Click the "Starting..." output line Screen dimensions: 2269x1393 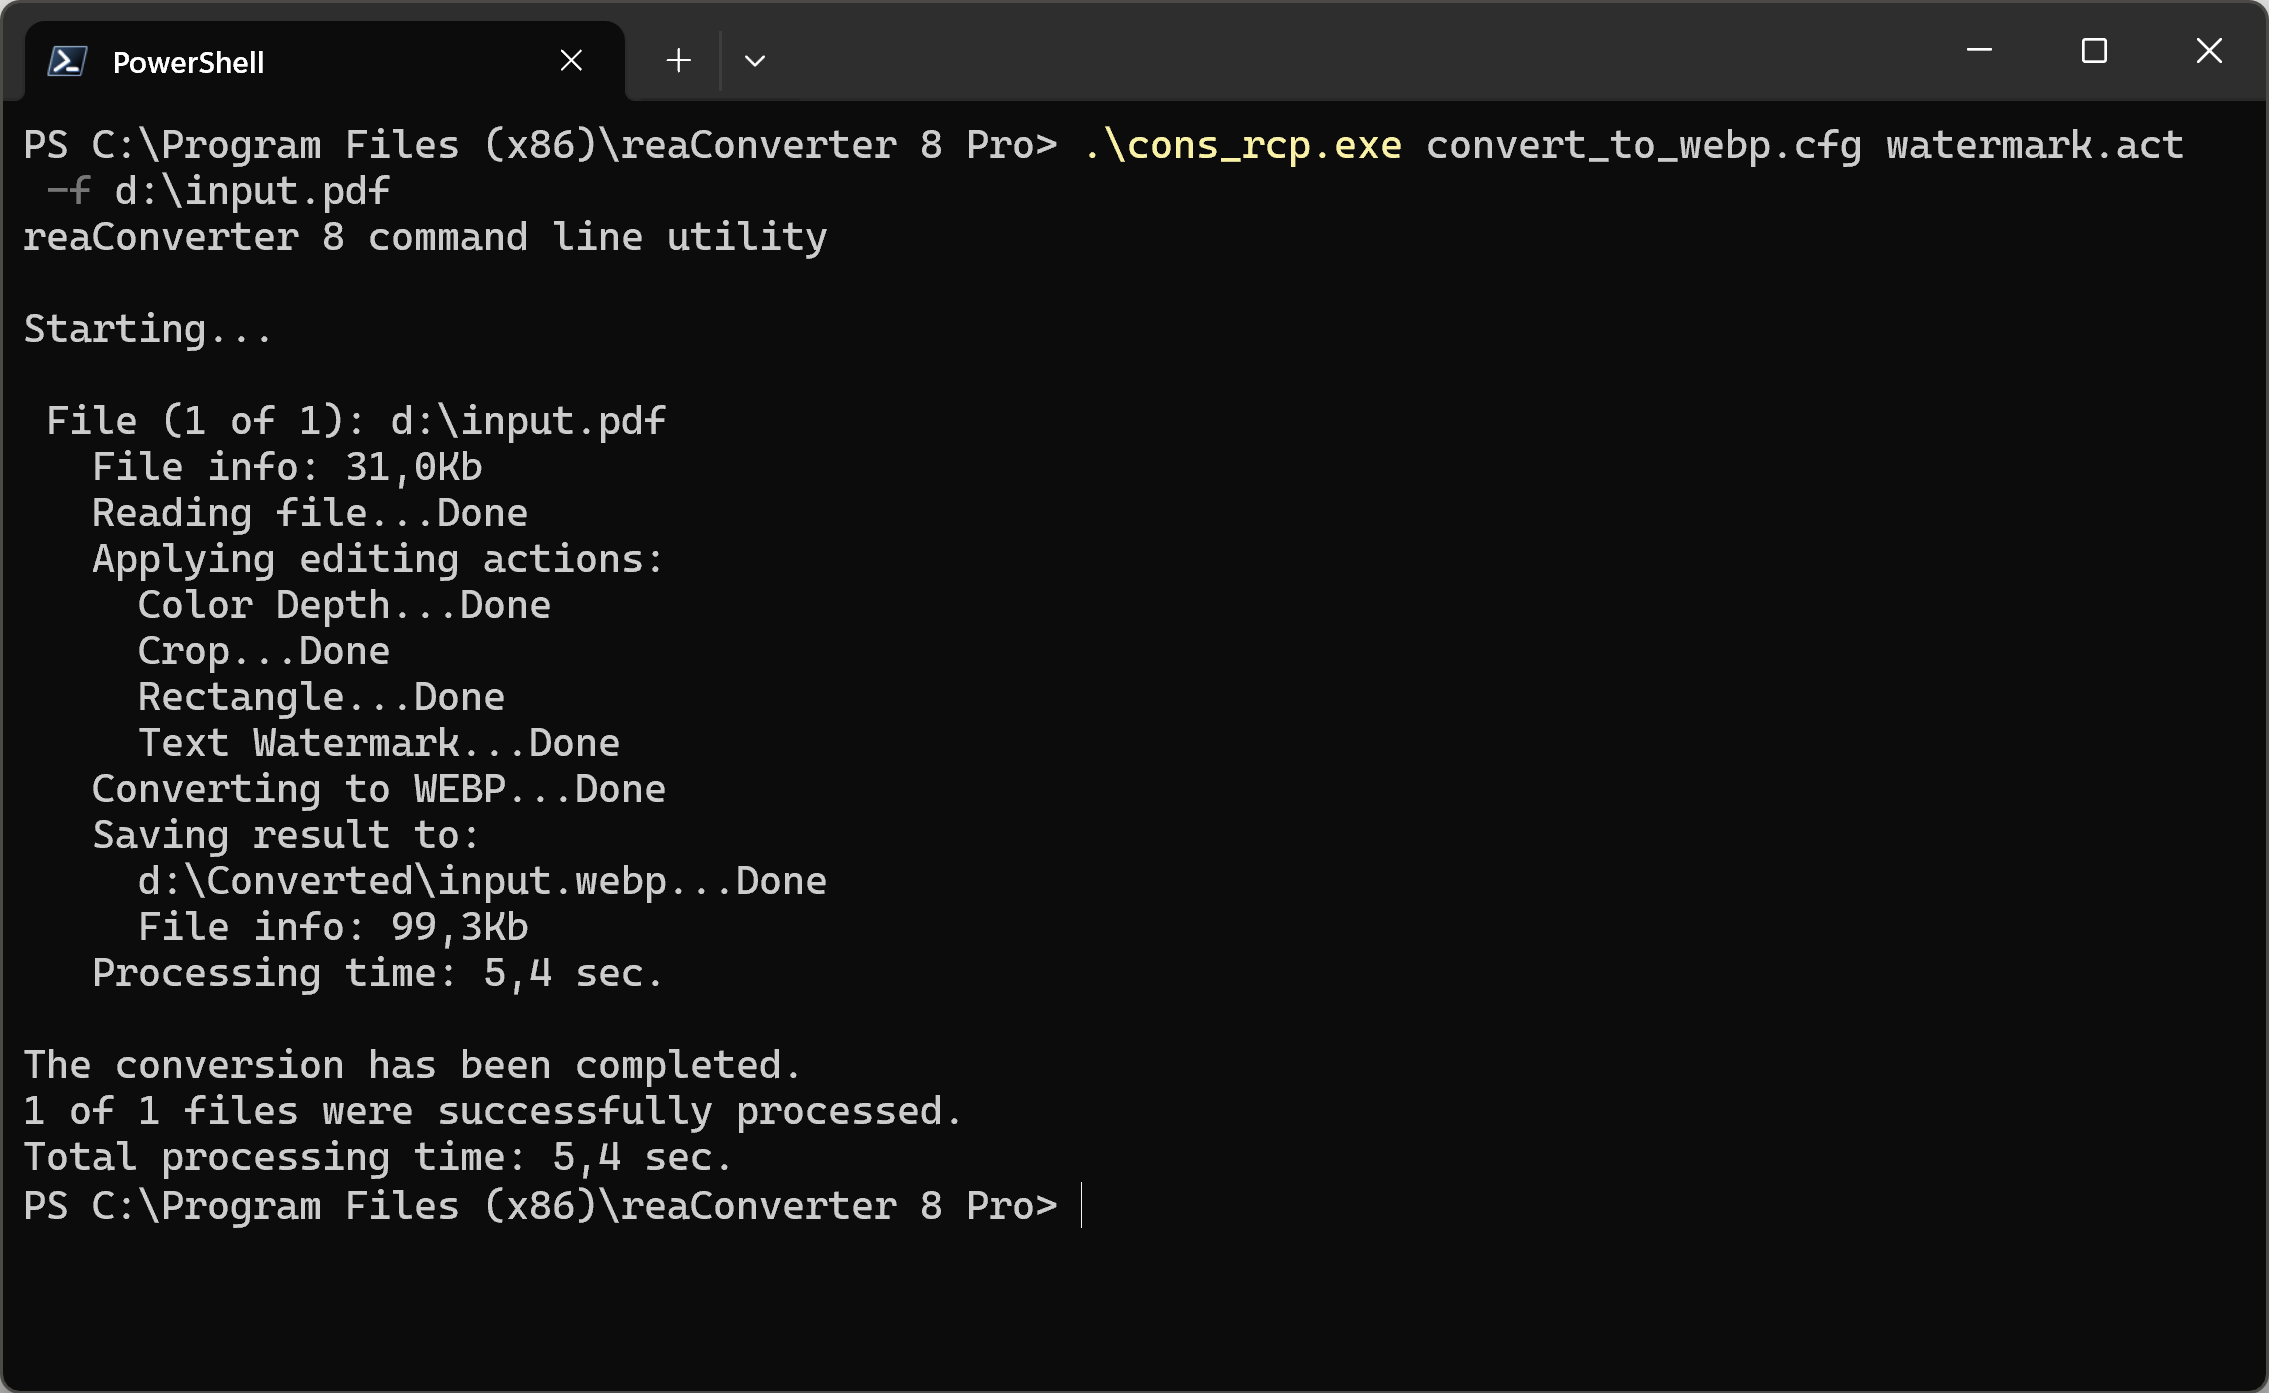pos(147,329)
